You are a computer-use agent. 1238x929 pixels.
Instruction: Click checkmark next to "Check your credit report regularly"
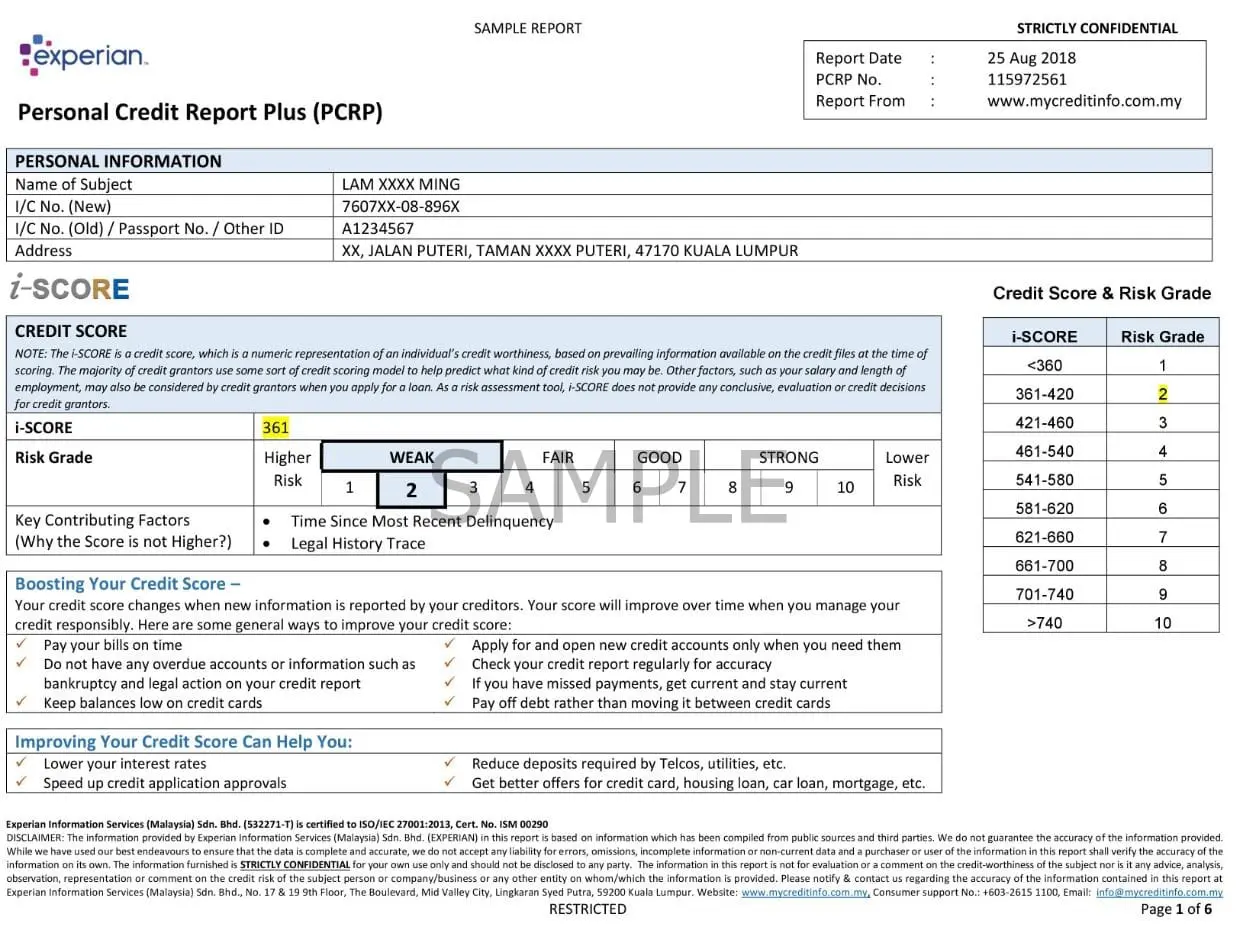point(450,664)
